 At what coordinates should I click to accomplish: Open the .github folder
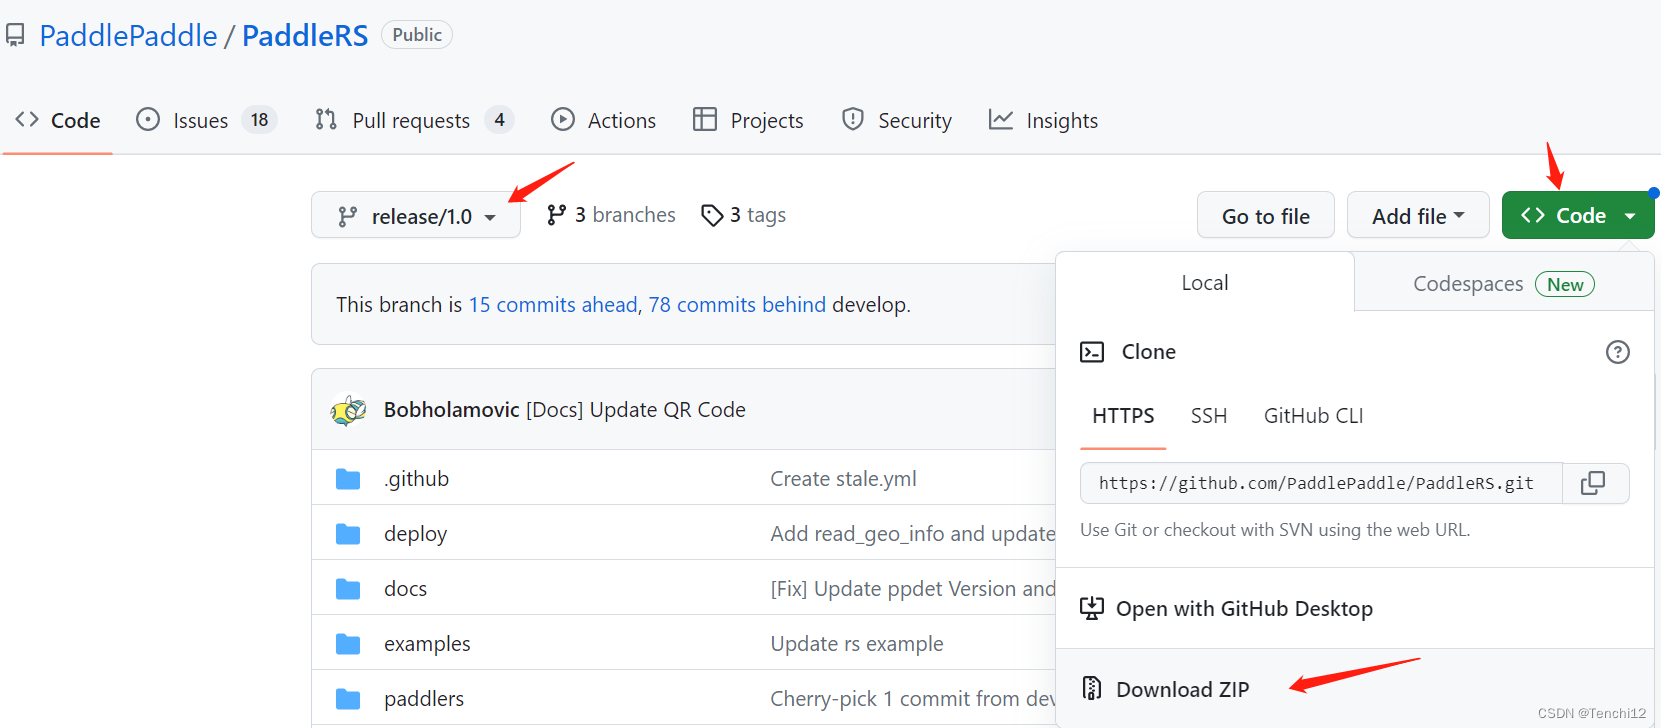(416, 479)
